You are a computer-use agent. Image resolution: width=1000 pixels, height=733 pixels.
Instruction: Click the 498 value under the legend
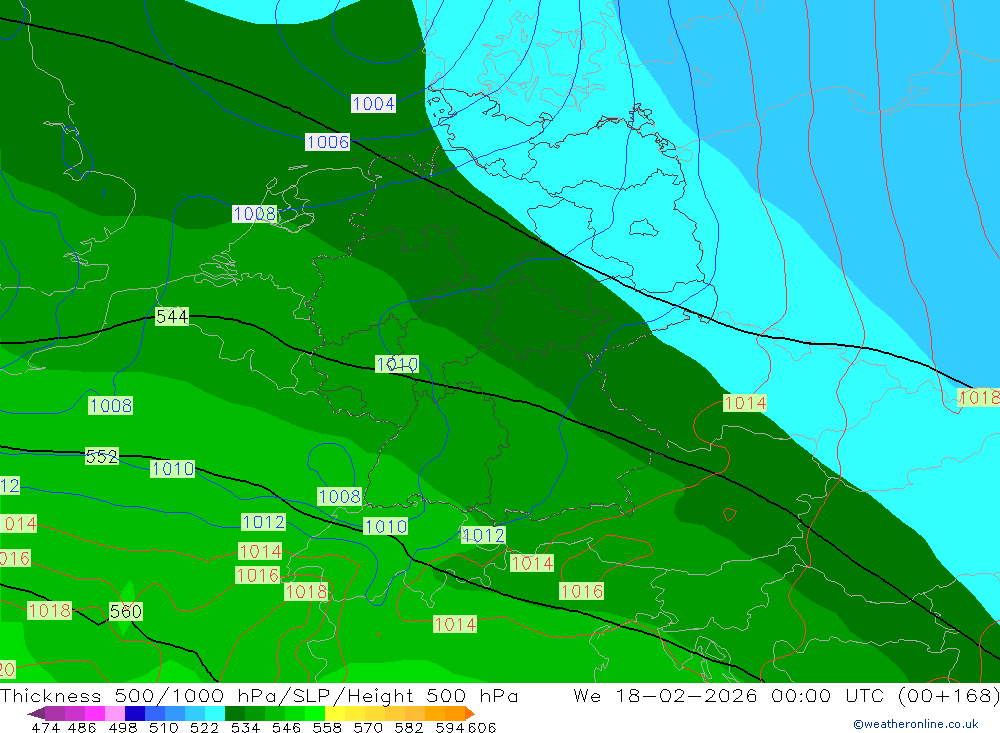coord(122,727)
